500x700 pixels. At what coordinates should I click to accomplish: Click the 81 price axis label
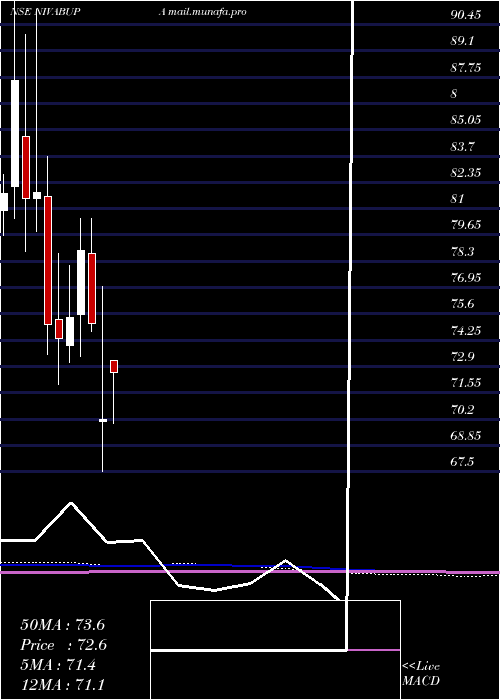coord(458,199)
